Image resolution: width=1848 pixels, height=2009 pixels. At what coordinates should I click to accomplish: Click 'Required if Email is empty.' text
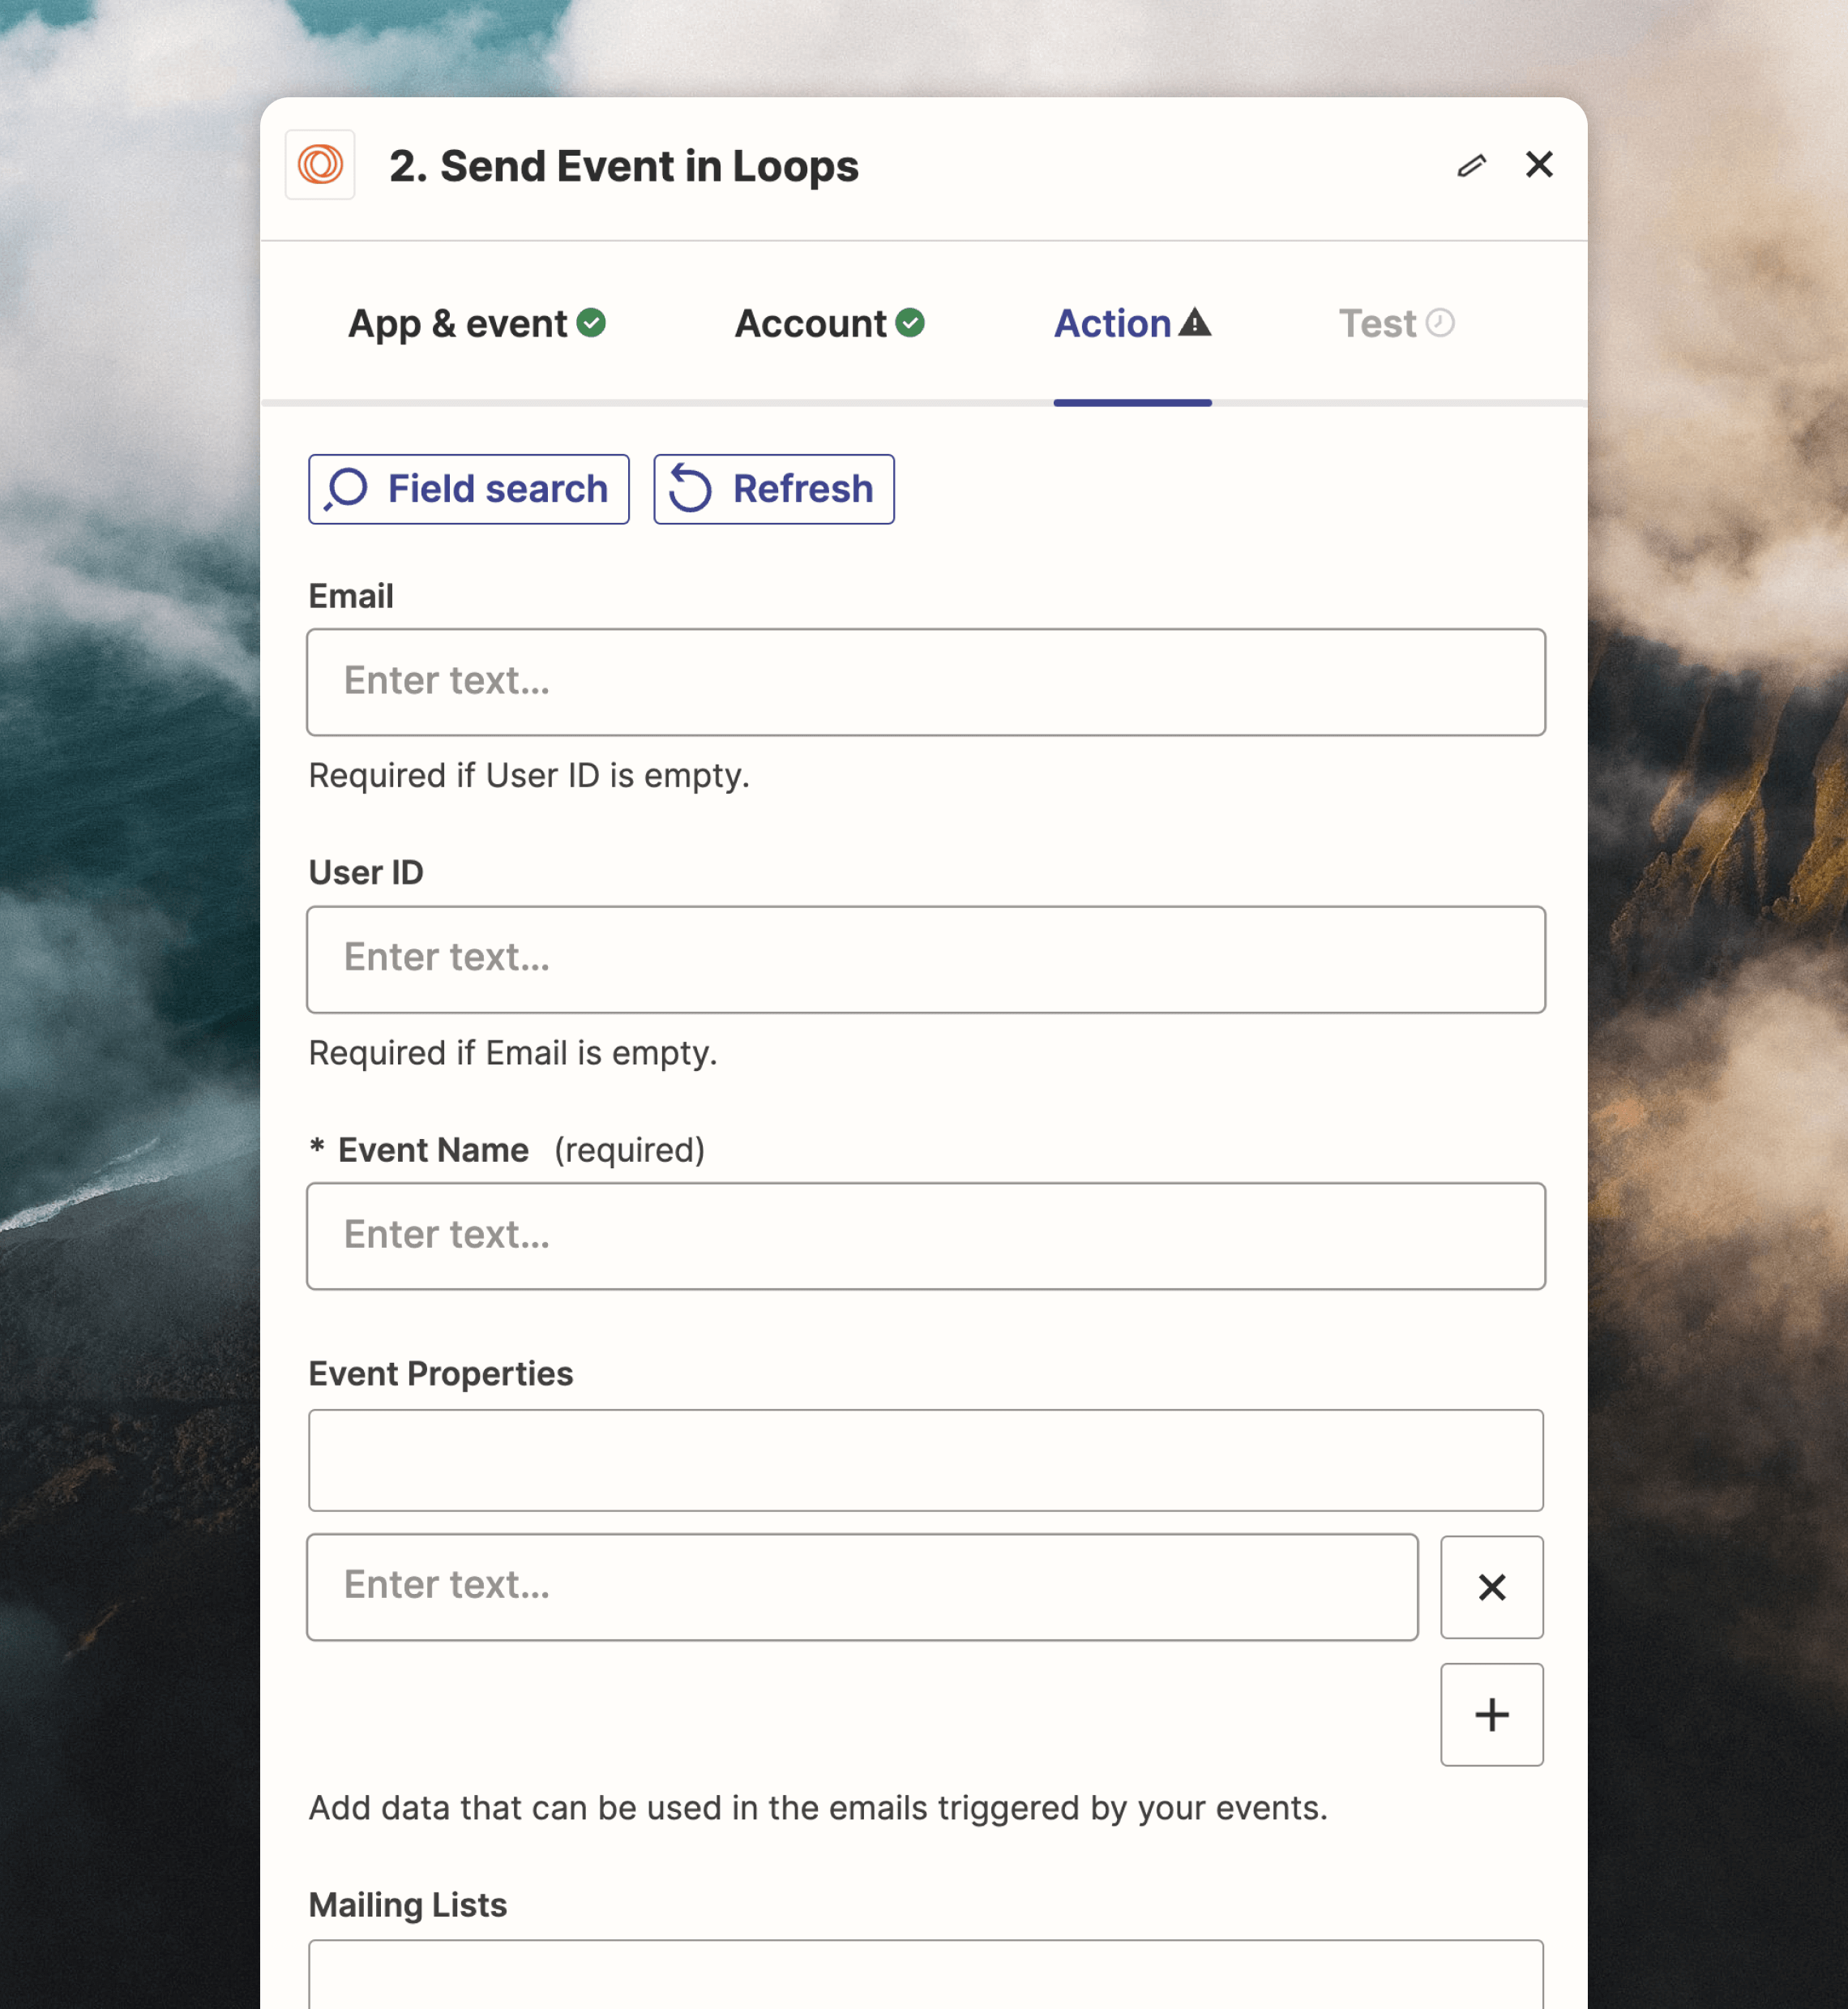pyautogui.click(x=513, y=1053)
